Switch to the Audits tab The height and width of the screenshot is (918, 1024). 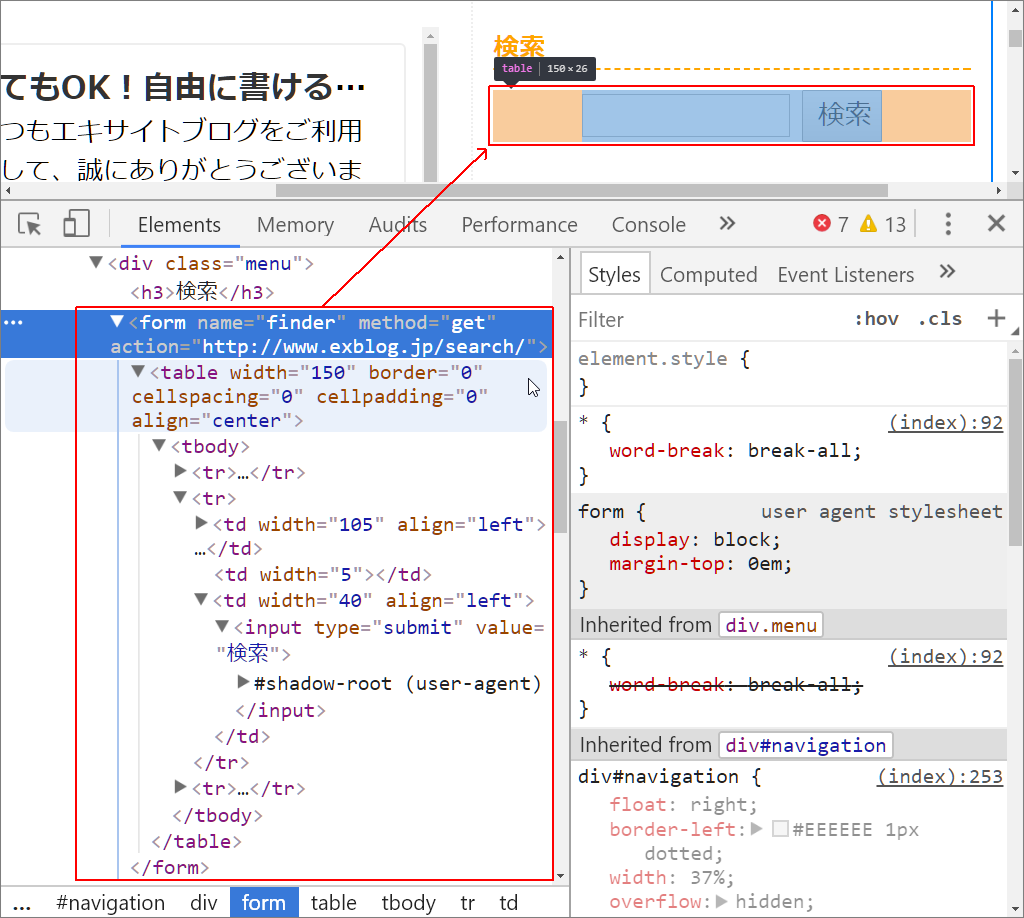[x=398, y=225]
